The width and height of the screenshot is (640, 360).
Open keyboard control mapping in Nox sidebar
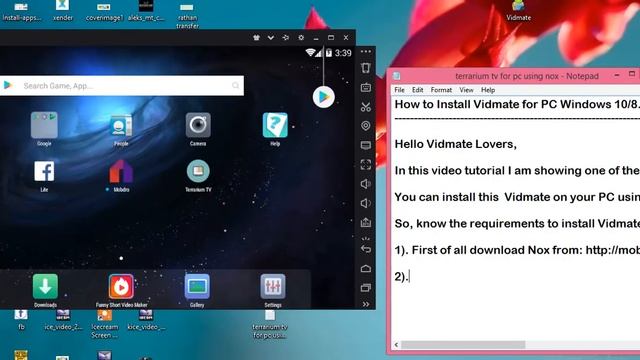pos(366,87)
